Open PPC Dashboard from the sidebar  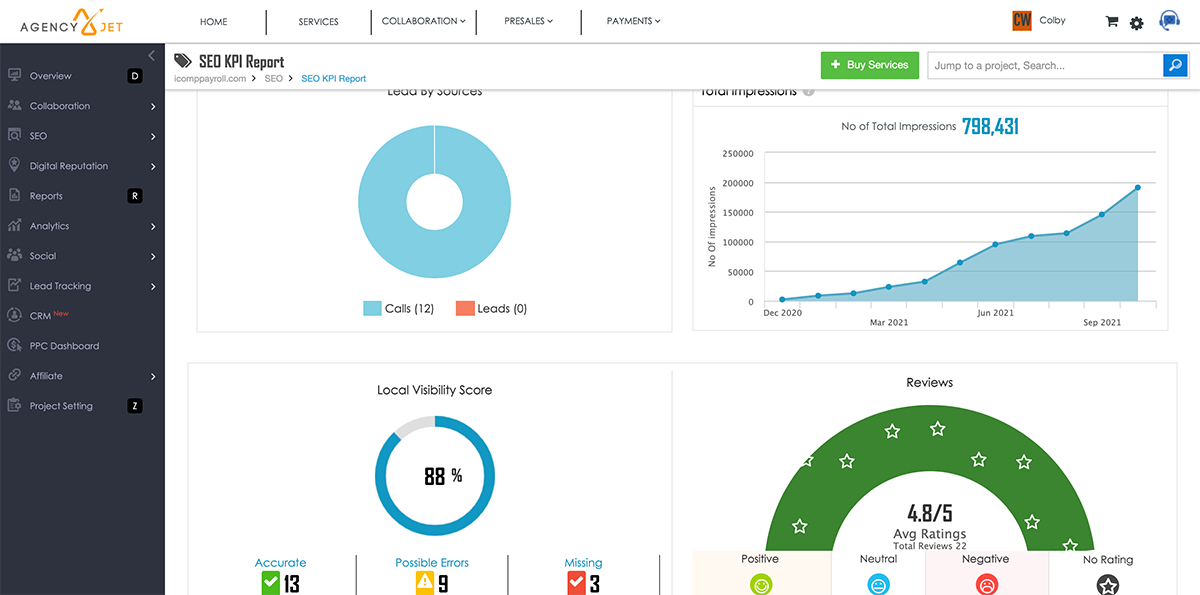[x=64, y=346]
